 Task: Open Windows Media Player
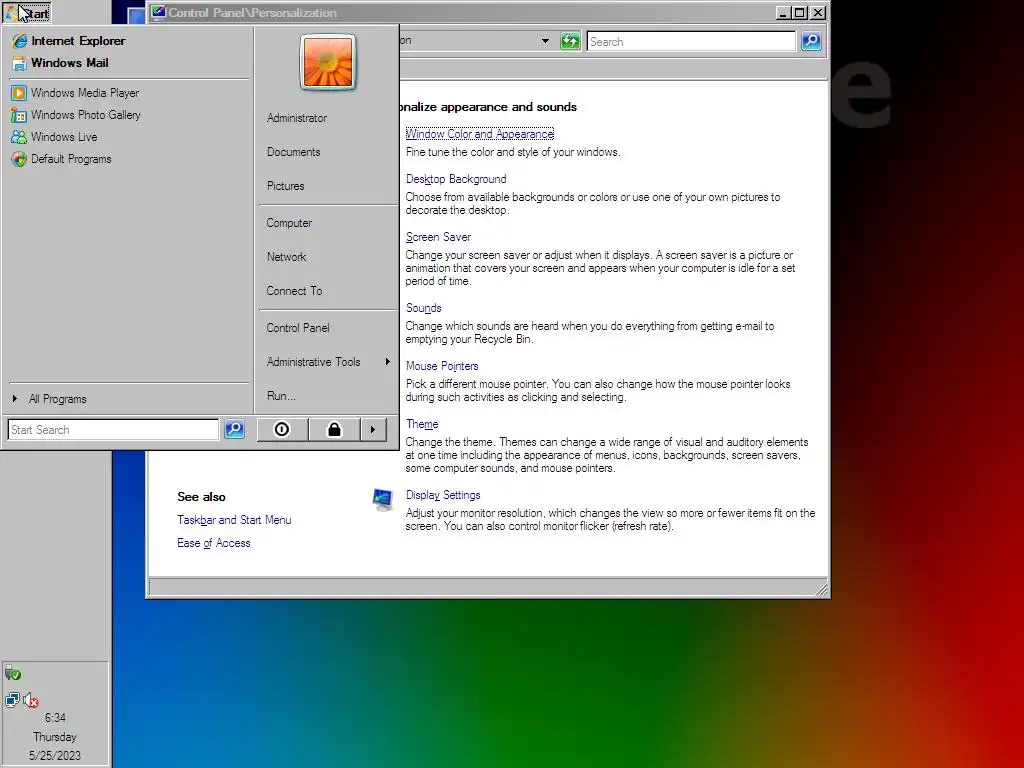click(75, 93)
